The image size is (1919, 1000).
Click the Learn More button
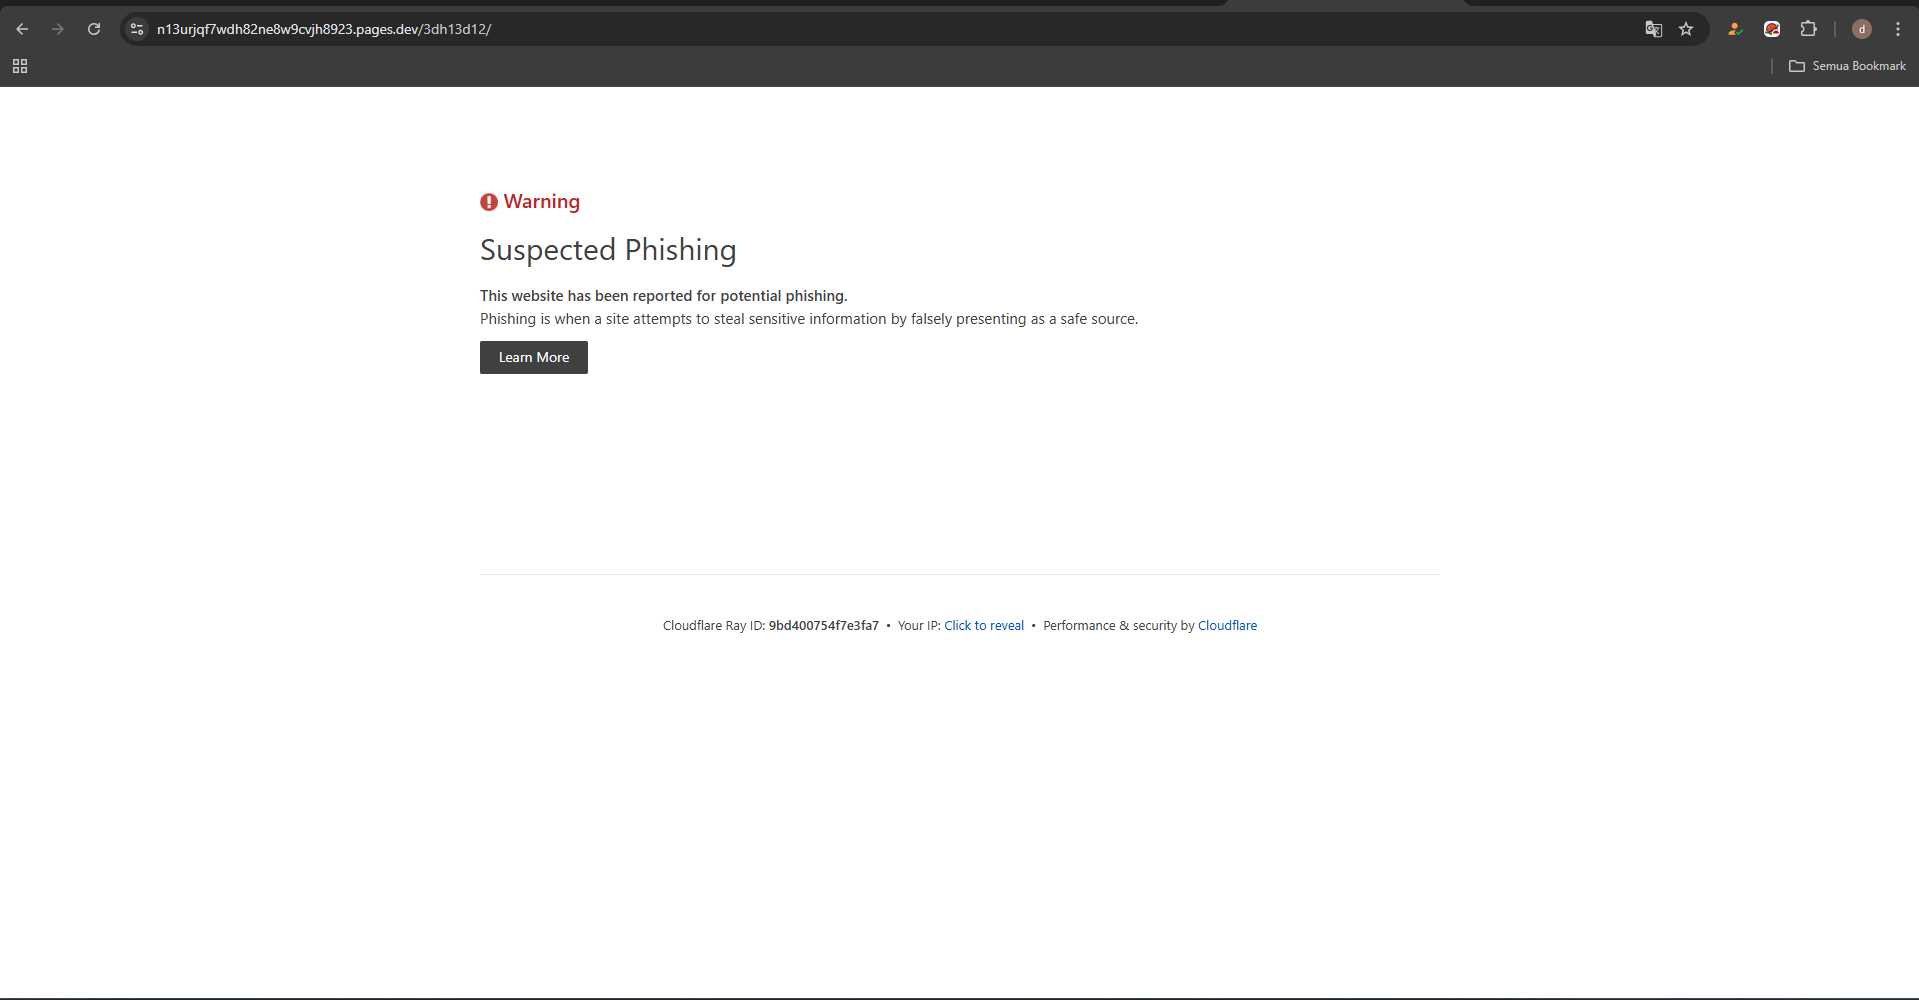click(x=534, y=357)
